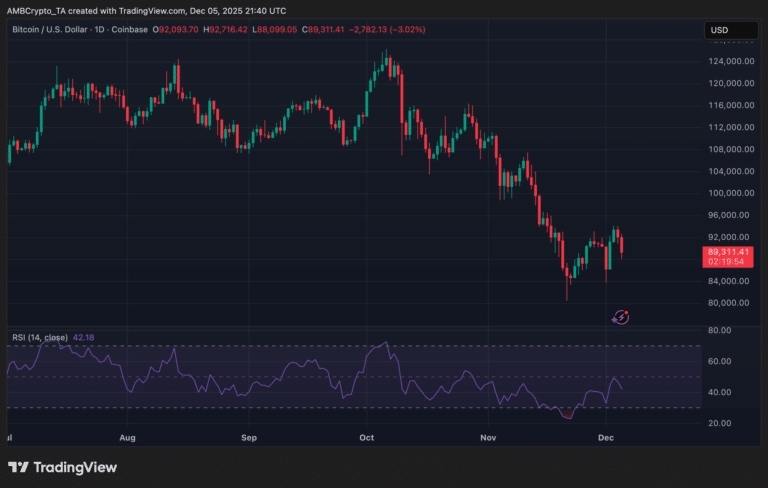Select the Dec label on the time axis

coord(607,438)
